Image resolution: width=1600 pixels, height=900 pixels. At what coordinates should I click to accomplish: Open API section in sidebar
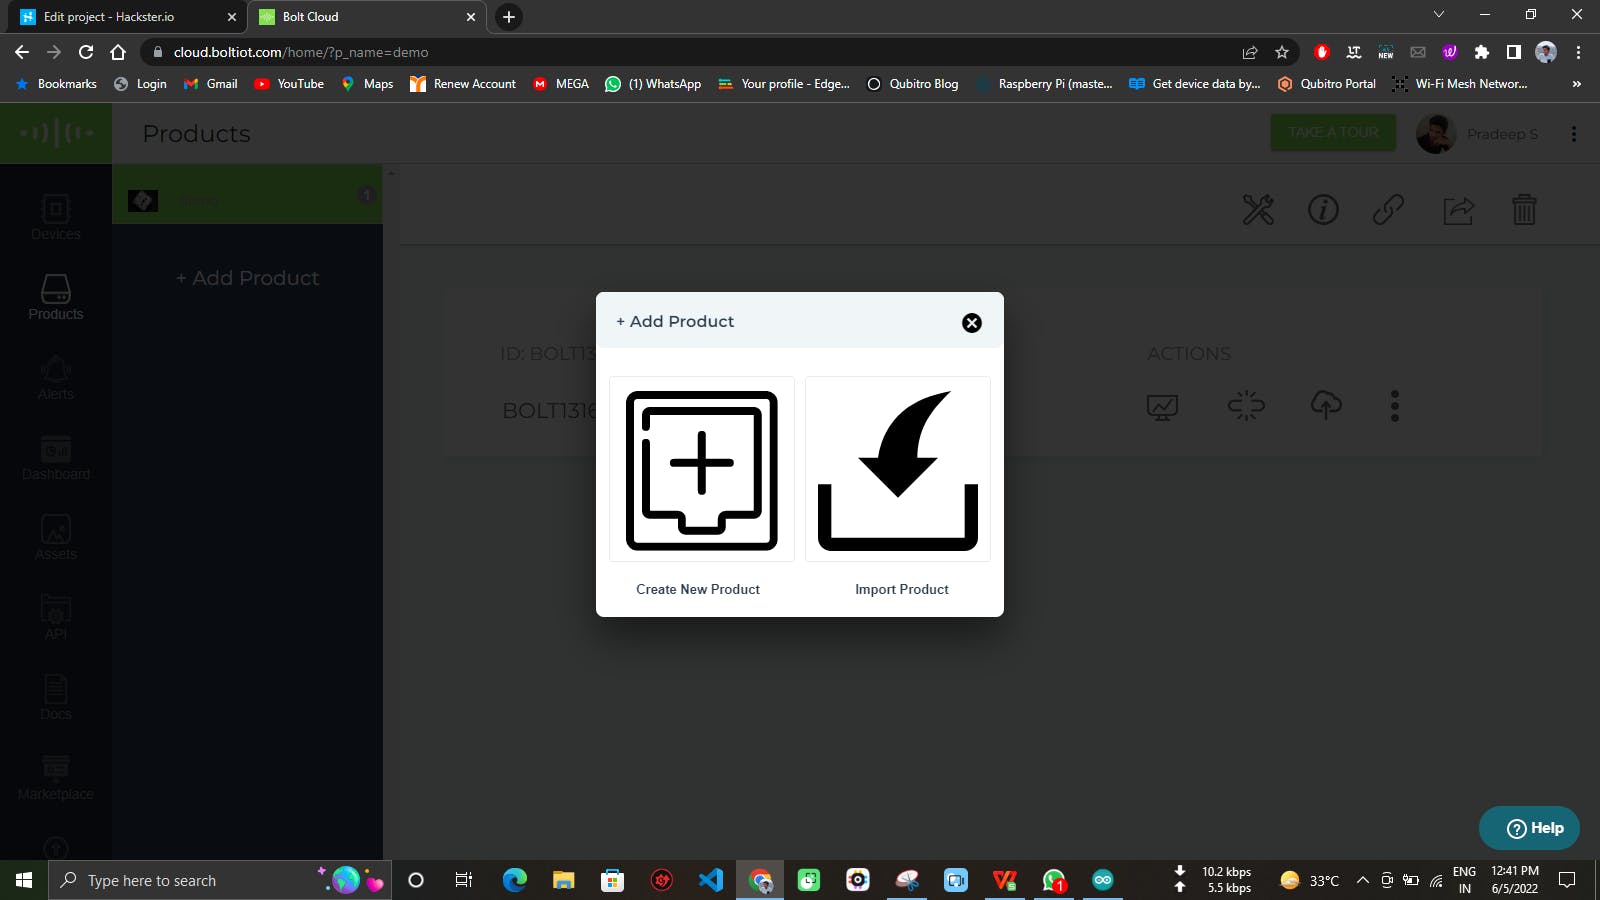pos(56,617)
